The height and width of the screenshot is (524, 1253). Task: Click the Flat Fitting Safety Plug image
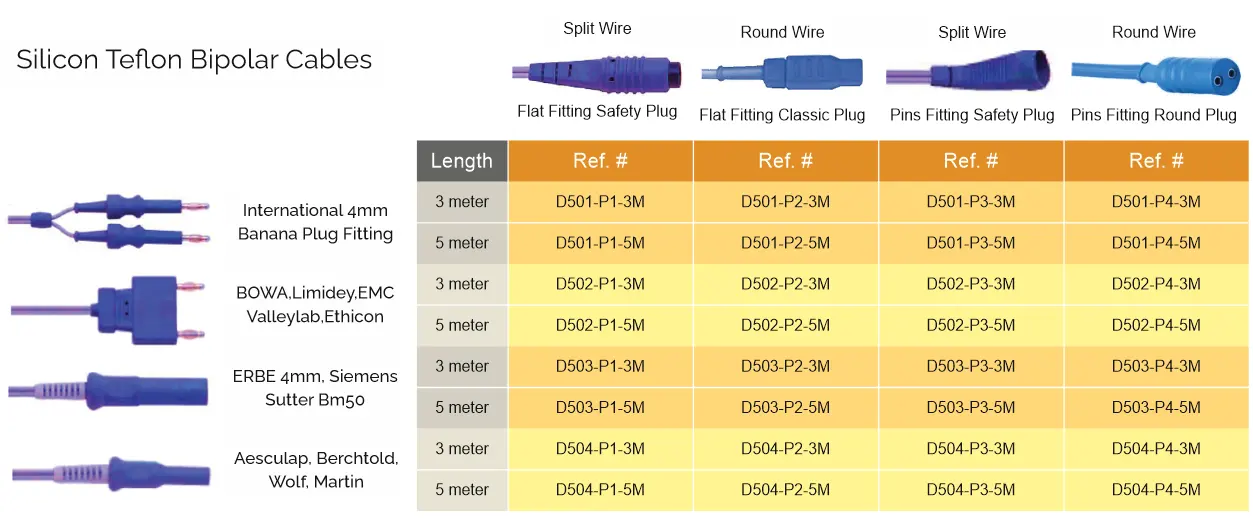pyautogui.click(x=597, y=73)
